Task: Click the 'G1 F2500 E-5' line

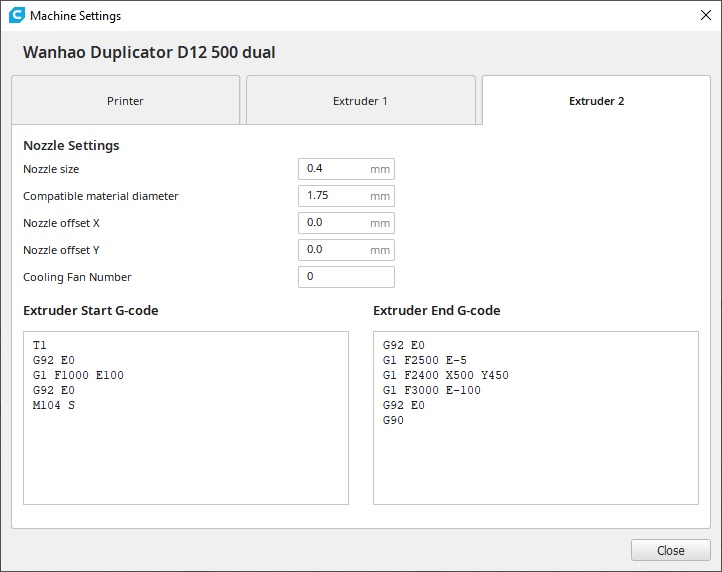Action: point(425,360)
